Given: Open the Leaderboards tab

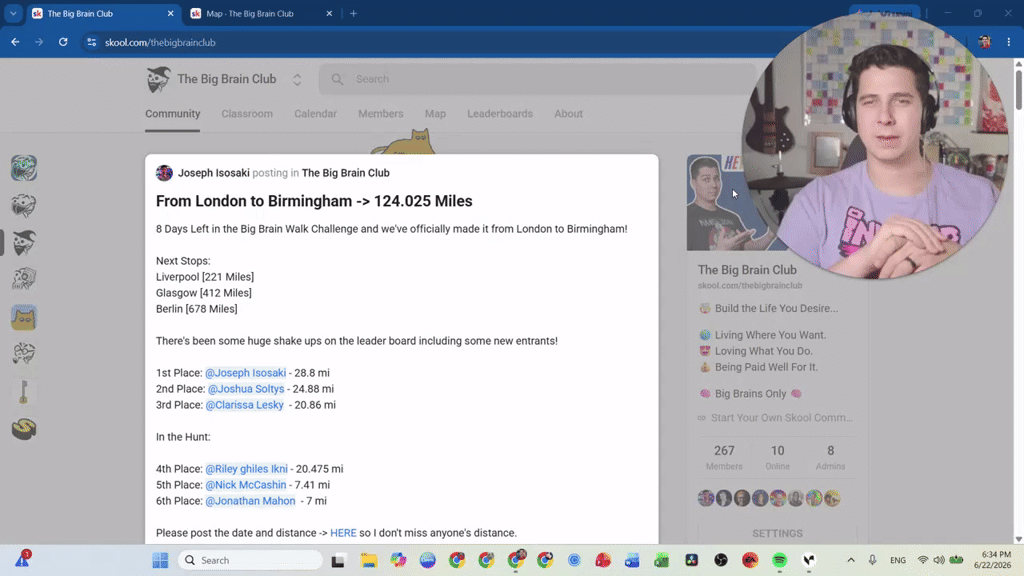Looking at the screenshot, I should pos(500,114).
